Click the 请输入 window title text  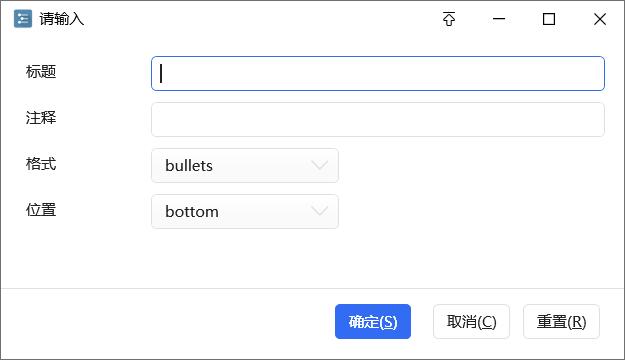point(61,19)
